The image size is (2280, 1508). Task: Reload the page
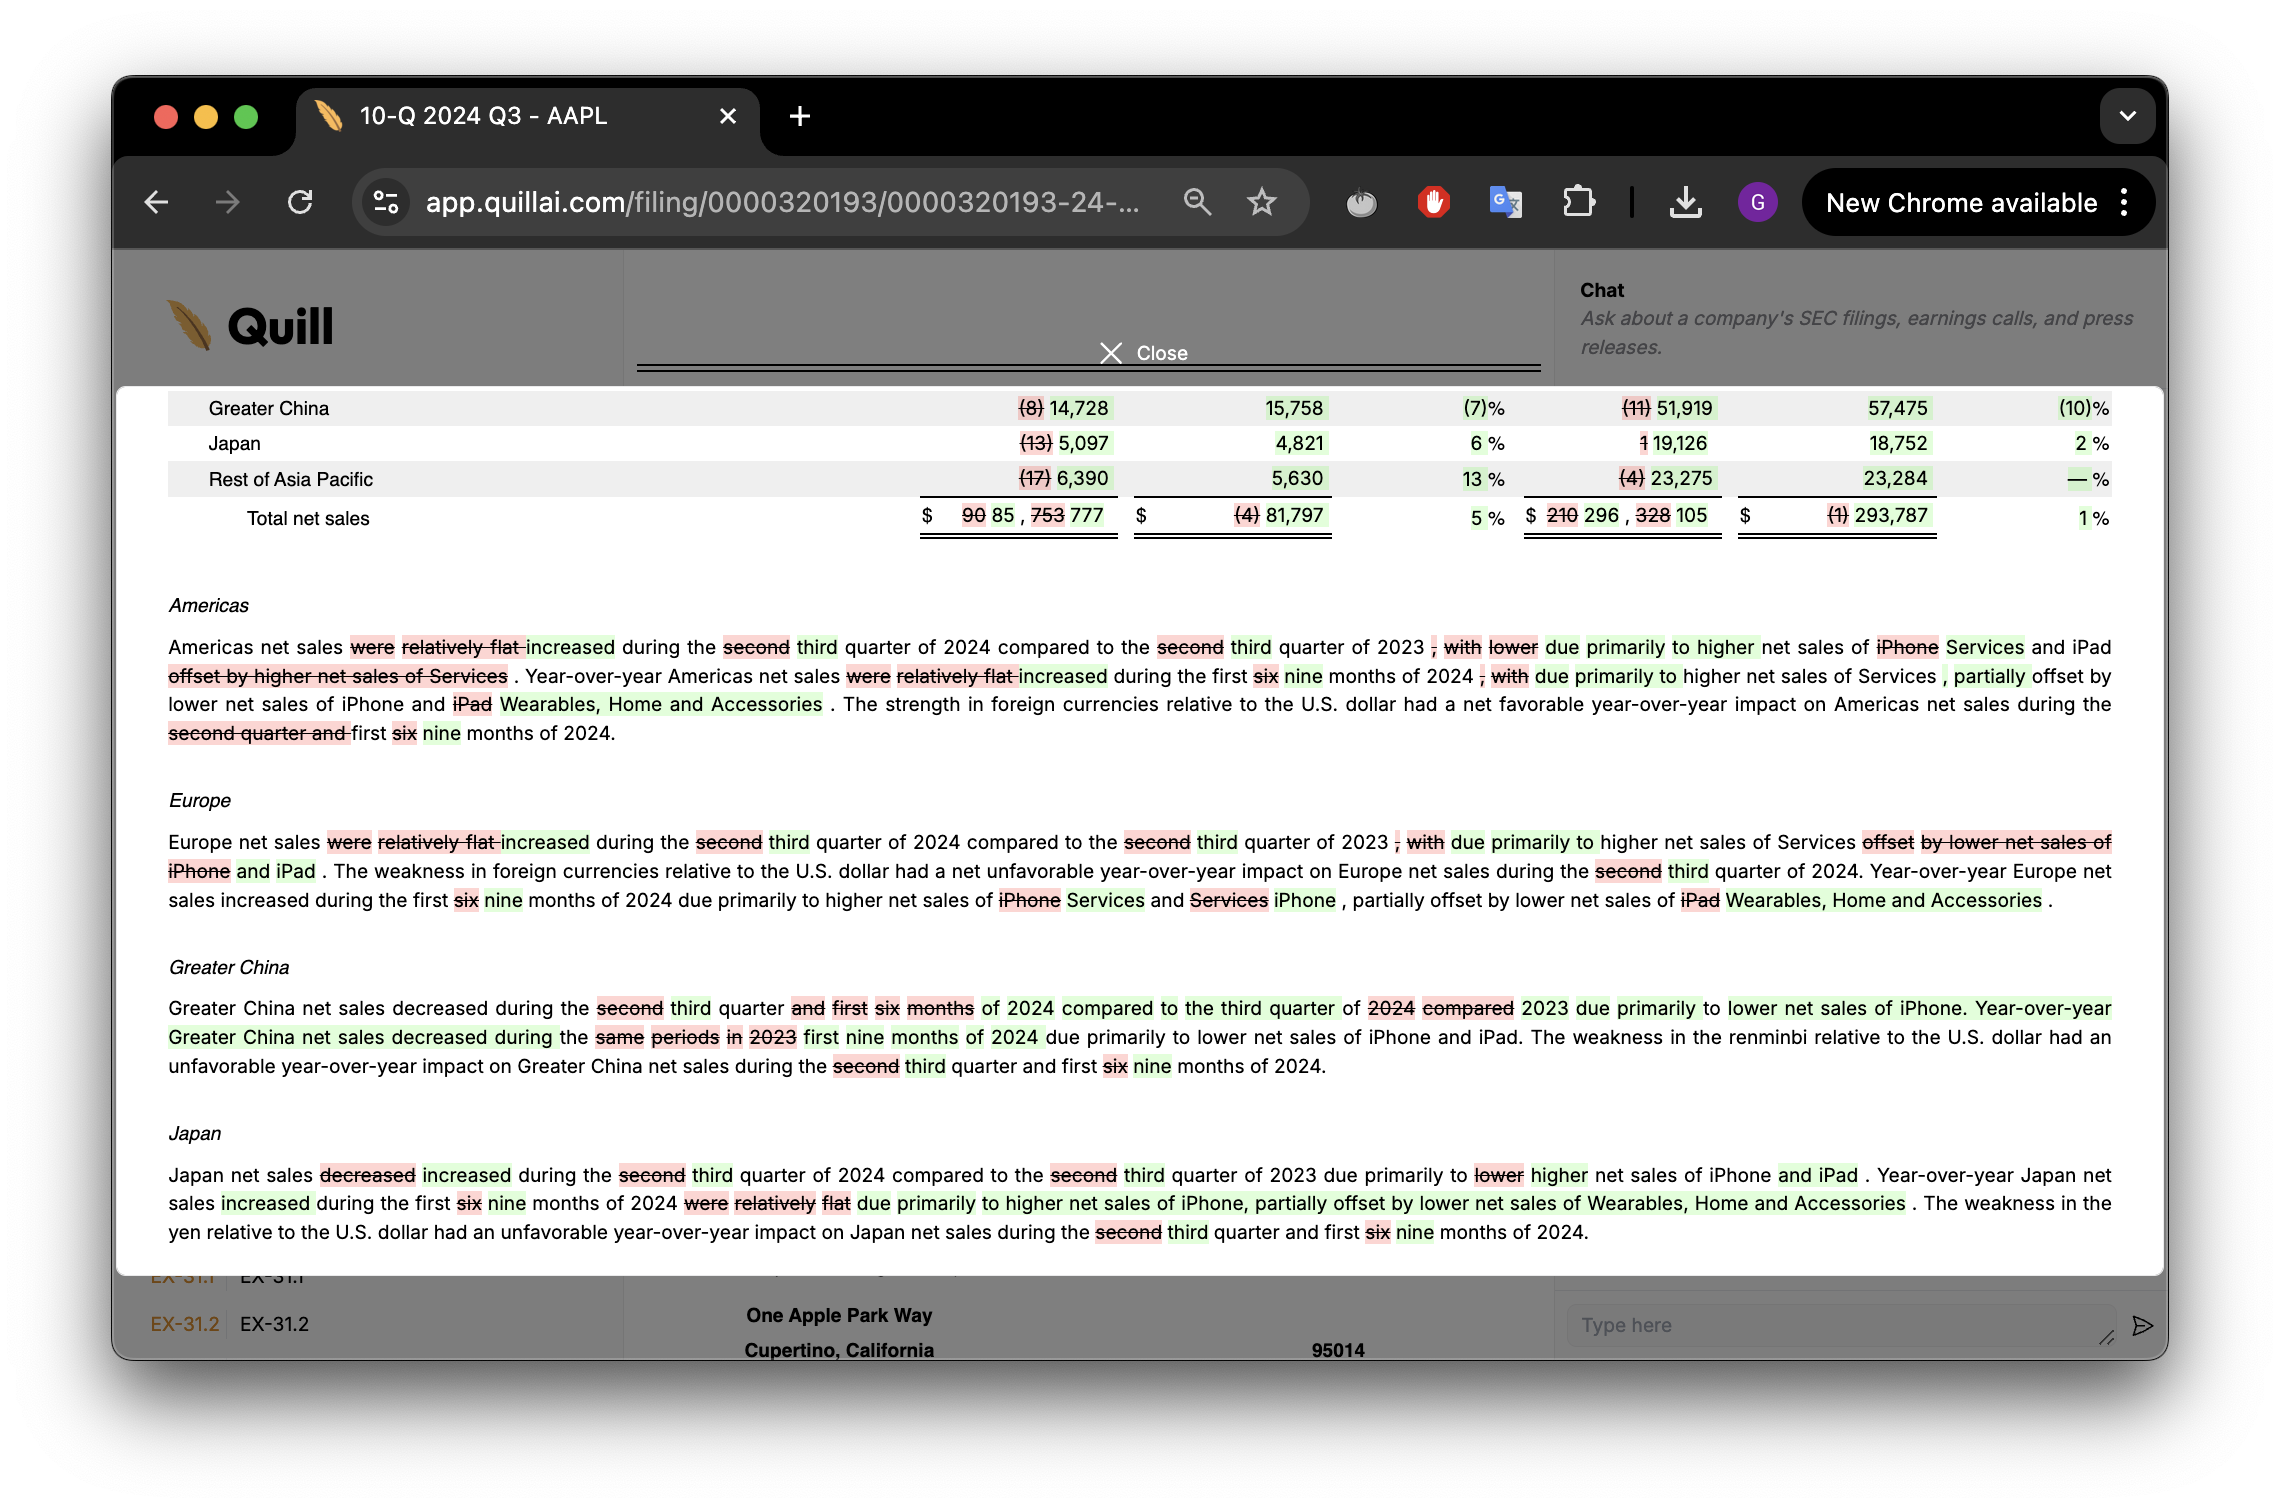point(300,203)
